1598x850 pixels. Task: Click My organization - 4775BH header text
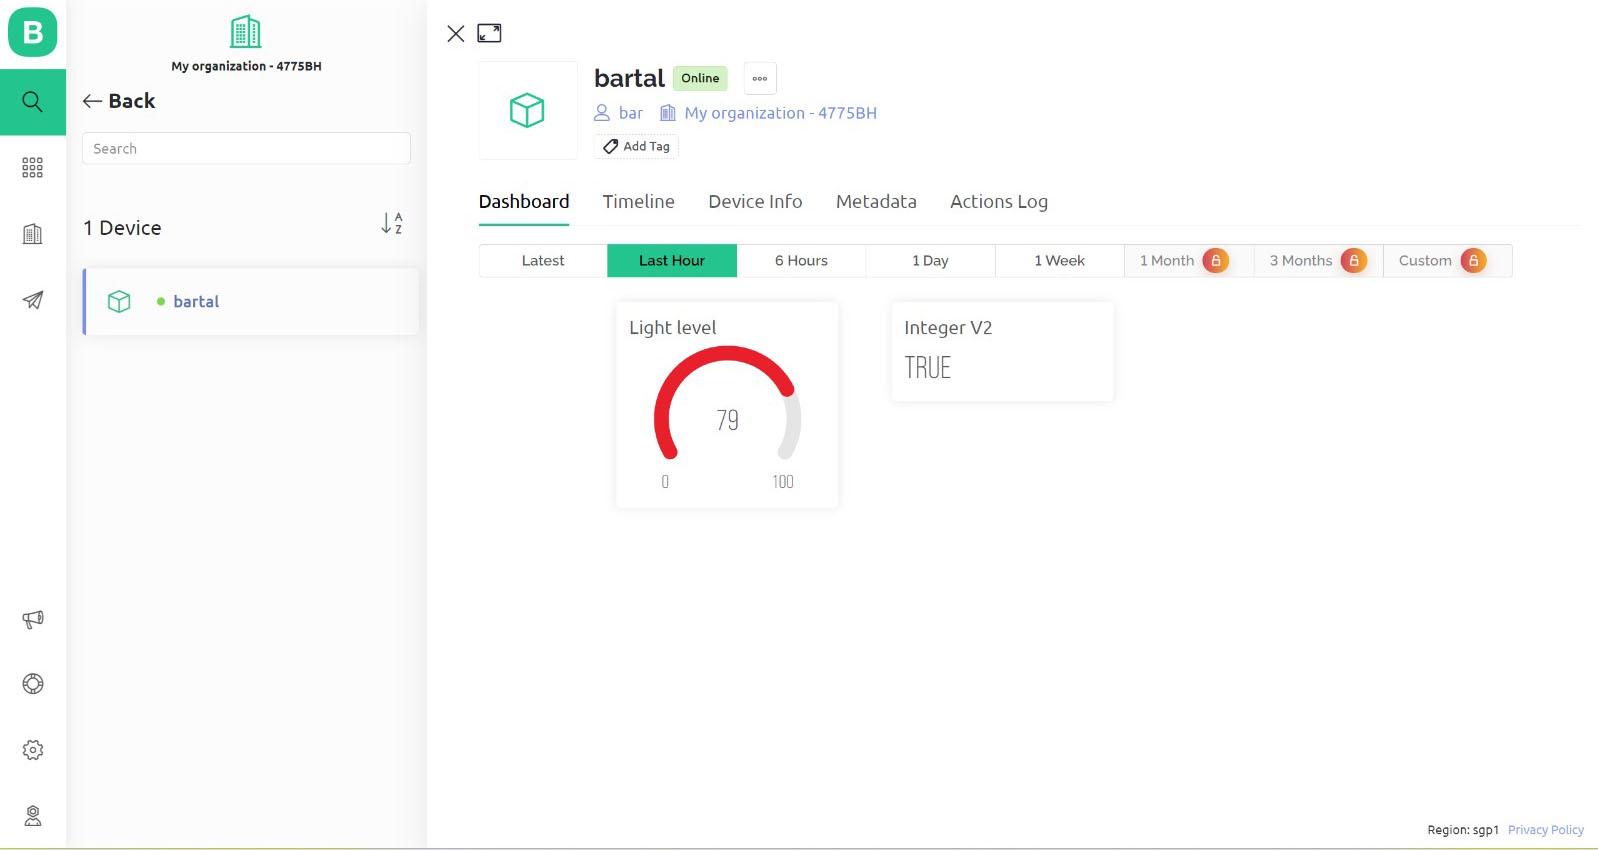(x=246, y=66)
